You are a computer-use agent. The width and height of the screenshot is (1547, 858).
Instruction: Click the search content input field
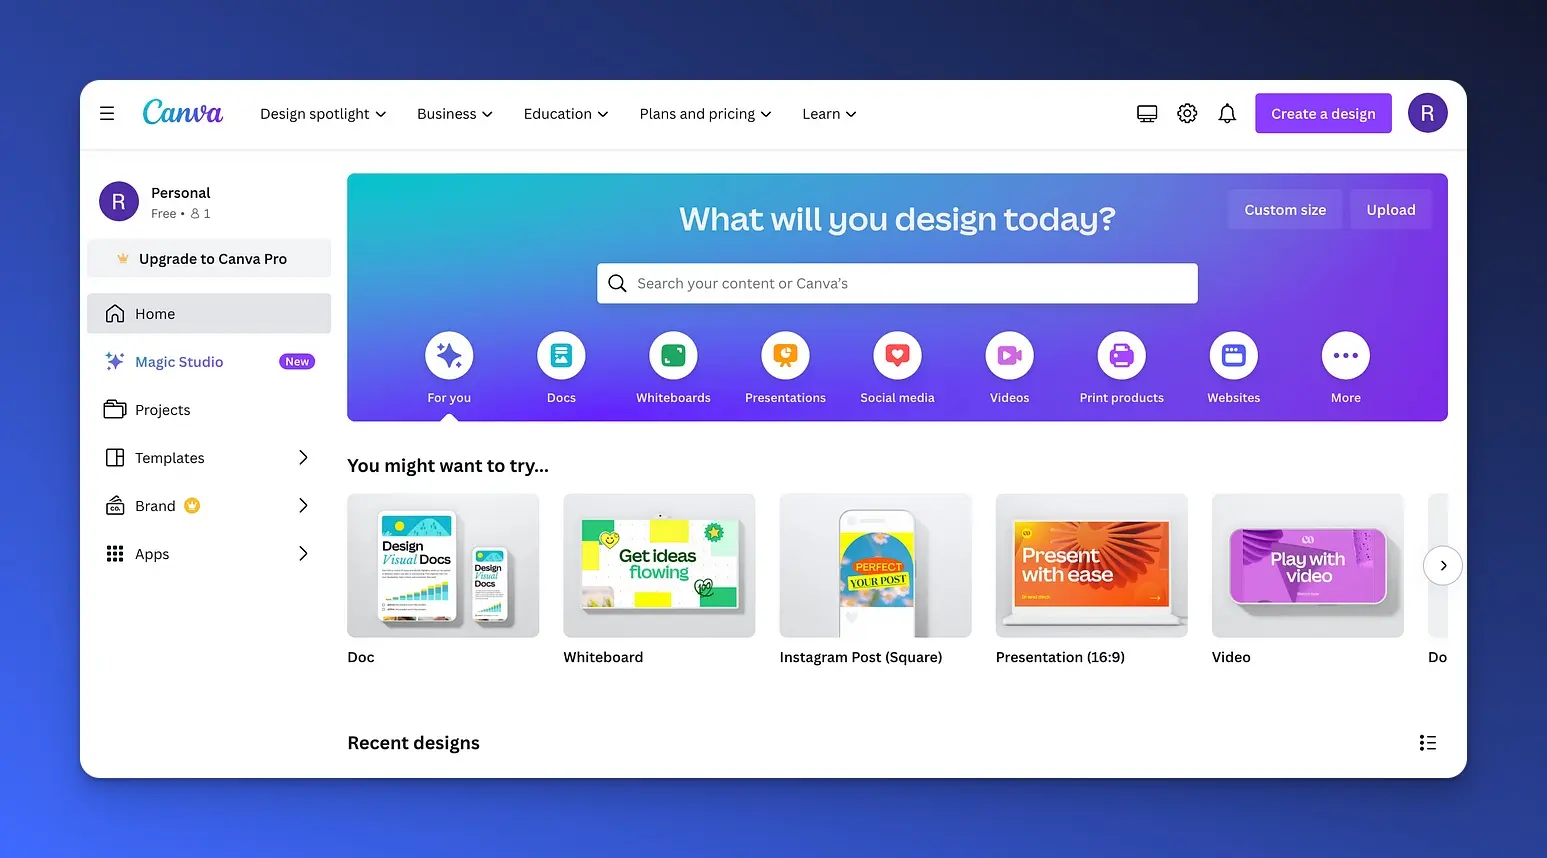tap(897, 283)
